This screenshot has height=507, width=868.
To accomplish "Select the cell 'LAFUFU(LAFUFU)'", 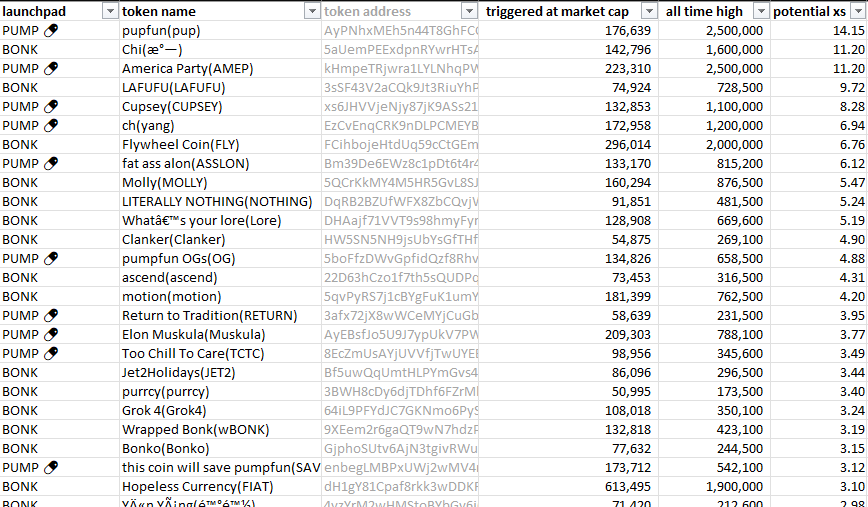I will pos(220,87).
